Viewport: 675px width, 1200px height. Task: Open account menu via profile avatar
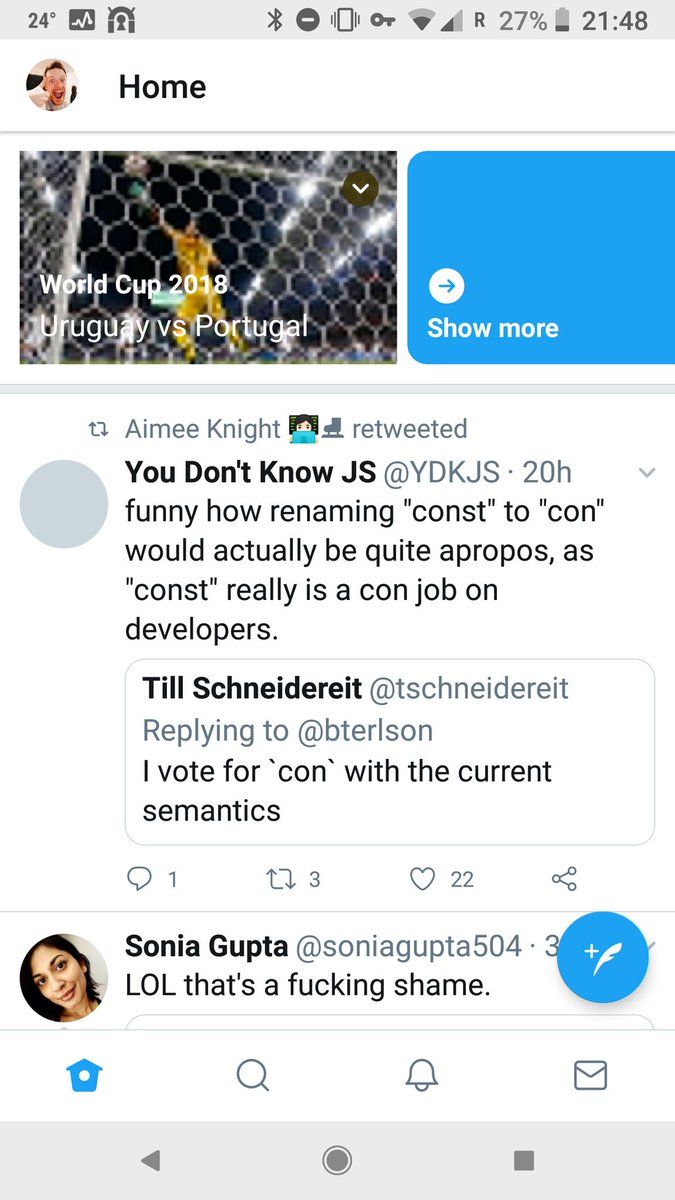point(52,85)
